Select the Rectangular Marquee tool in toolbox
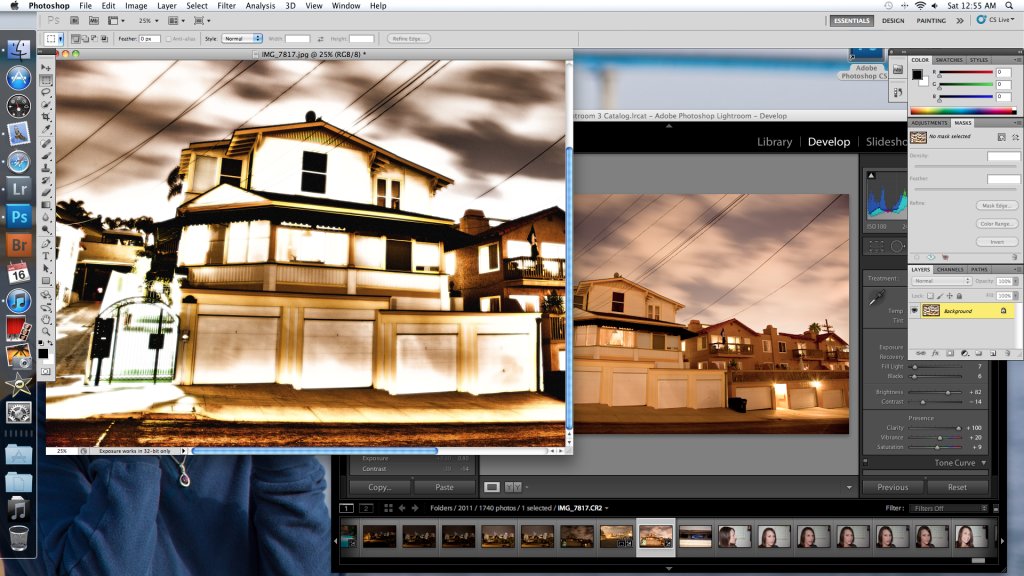 pos(46,80)
